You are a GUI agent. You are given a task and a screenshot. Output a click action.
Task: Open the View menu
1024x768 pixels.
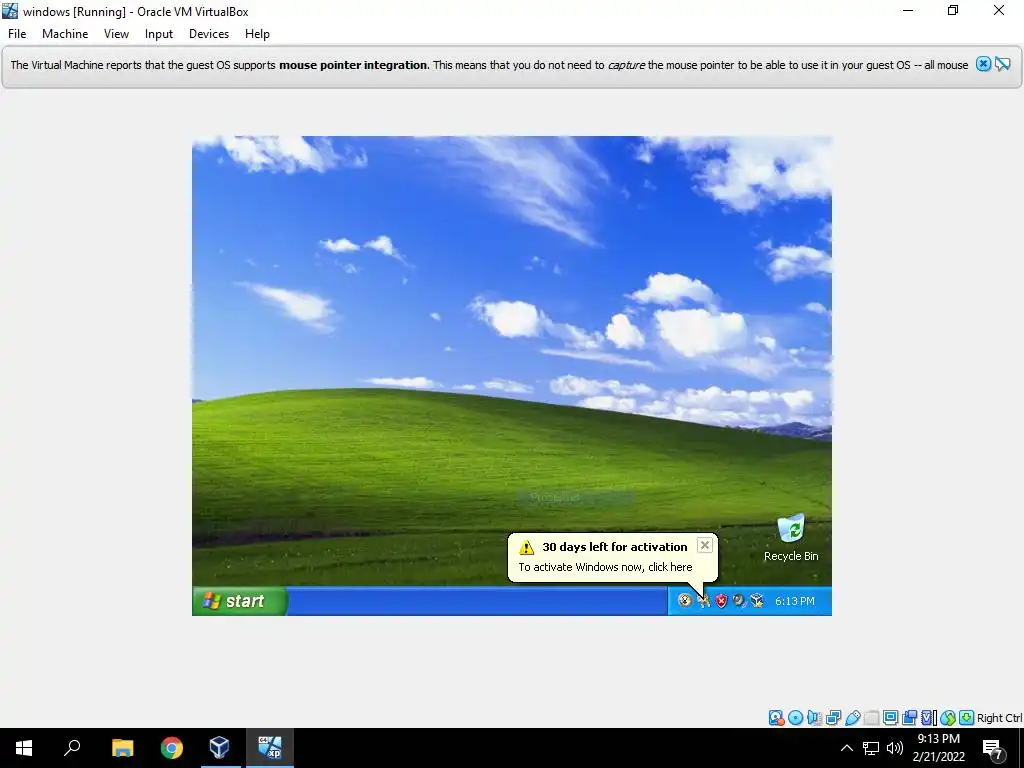pos(116,34)
